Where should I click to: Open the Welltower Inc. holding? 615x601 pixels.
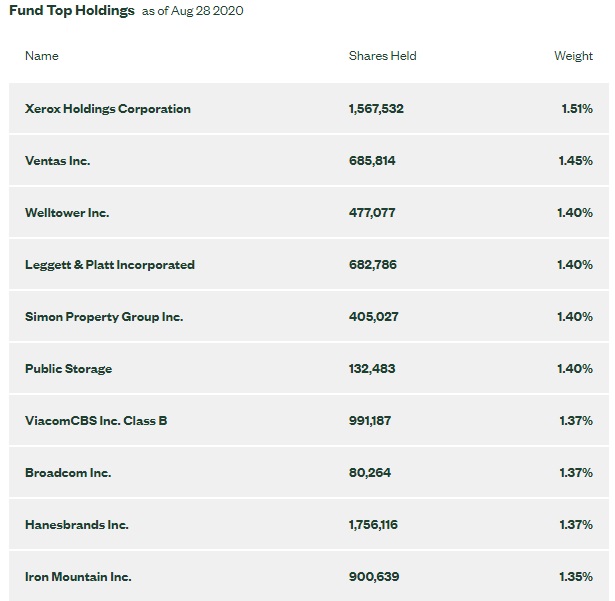coord(67,213)
